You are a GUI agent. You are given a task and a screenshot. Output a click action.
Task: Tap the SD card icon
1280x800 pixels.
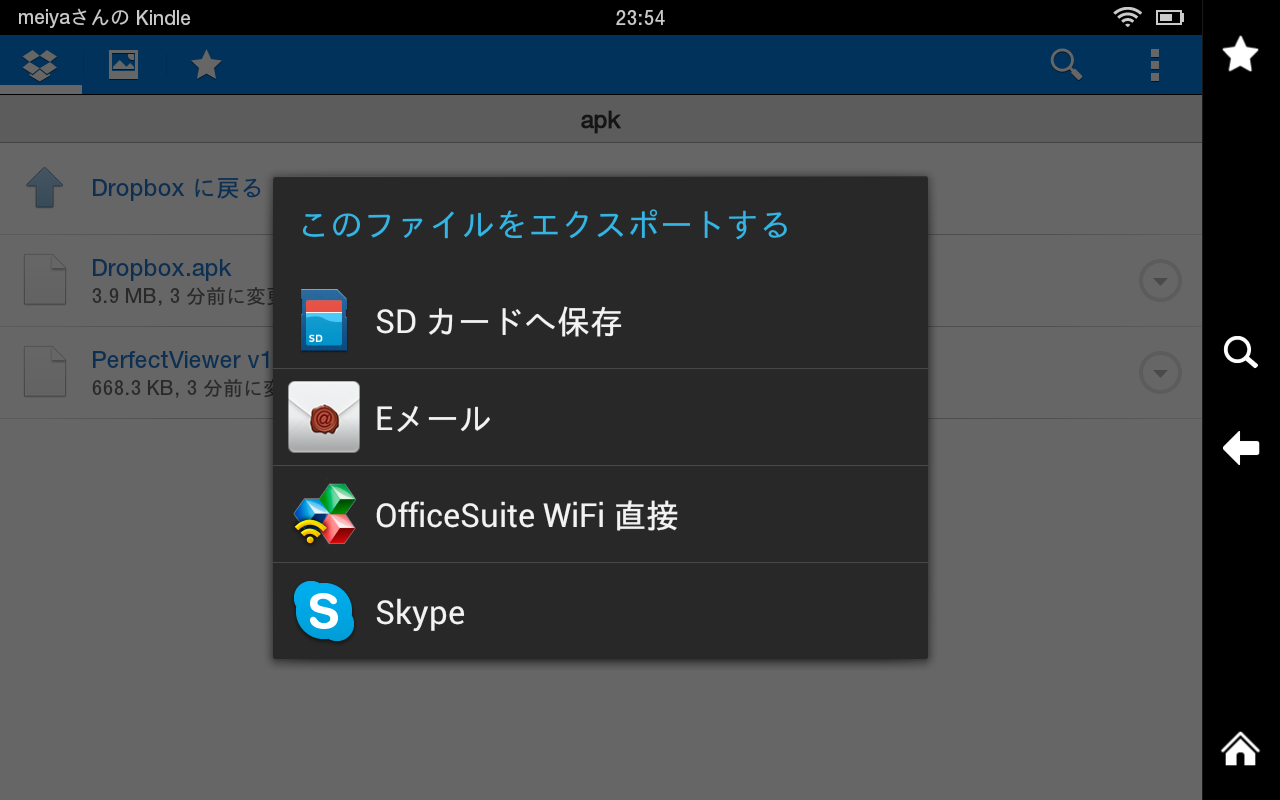[x=324, y=320]
